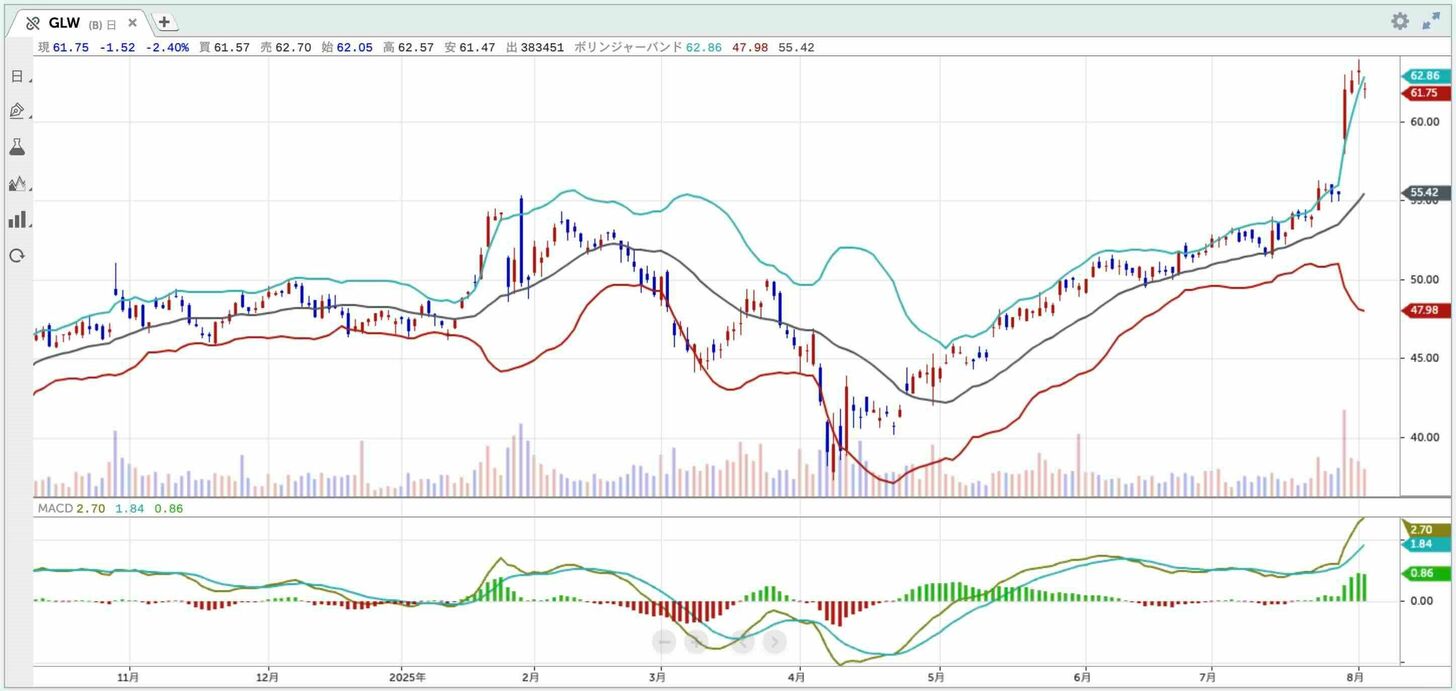
Task: Expand the chart type mountain icon
Action: [16, 183]
